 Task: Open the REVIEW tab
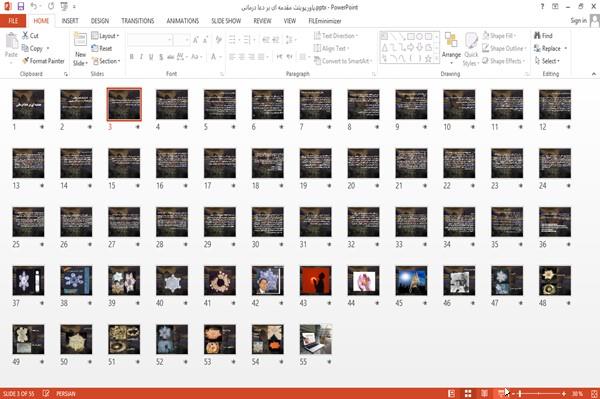coord(262,21)
